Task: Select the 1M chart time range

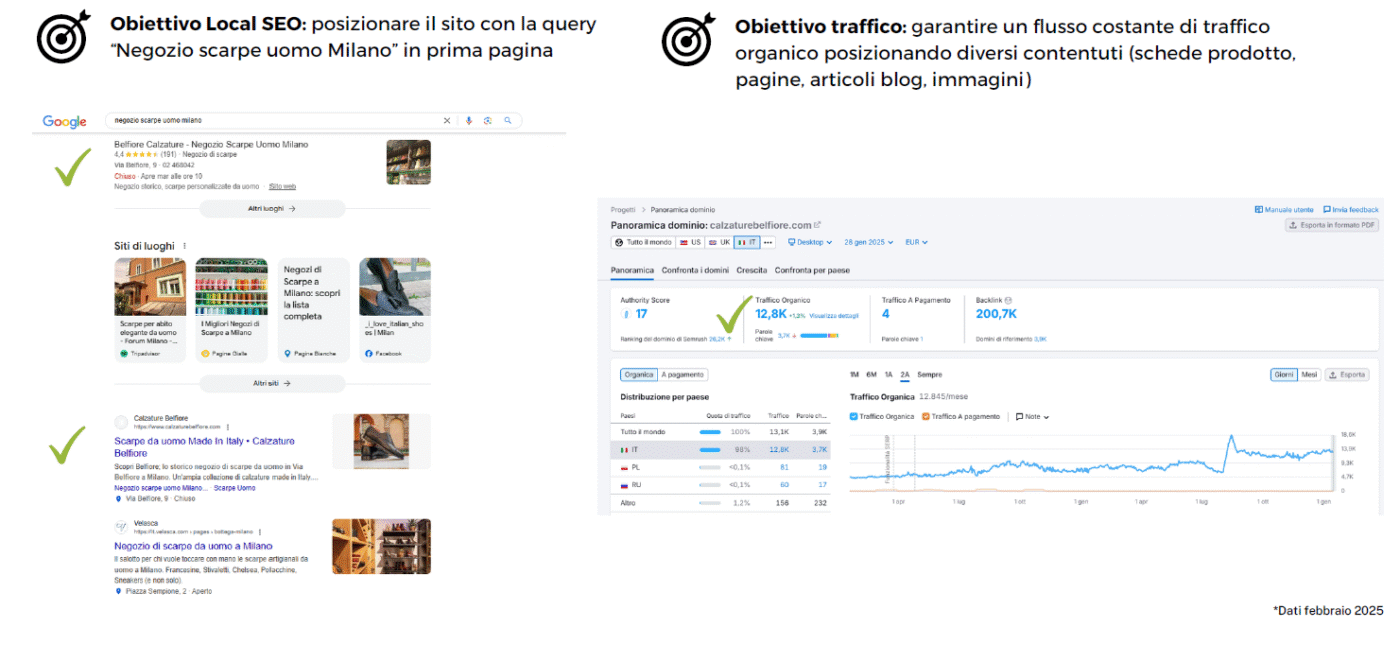Action: point(854,375)
